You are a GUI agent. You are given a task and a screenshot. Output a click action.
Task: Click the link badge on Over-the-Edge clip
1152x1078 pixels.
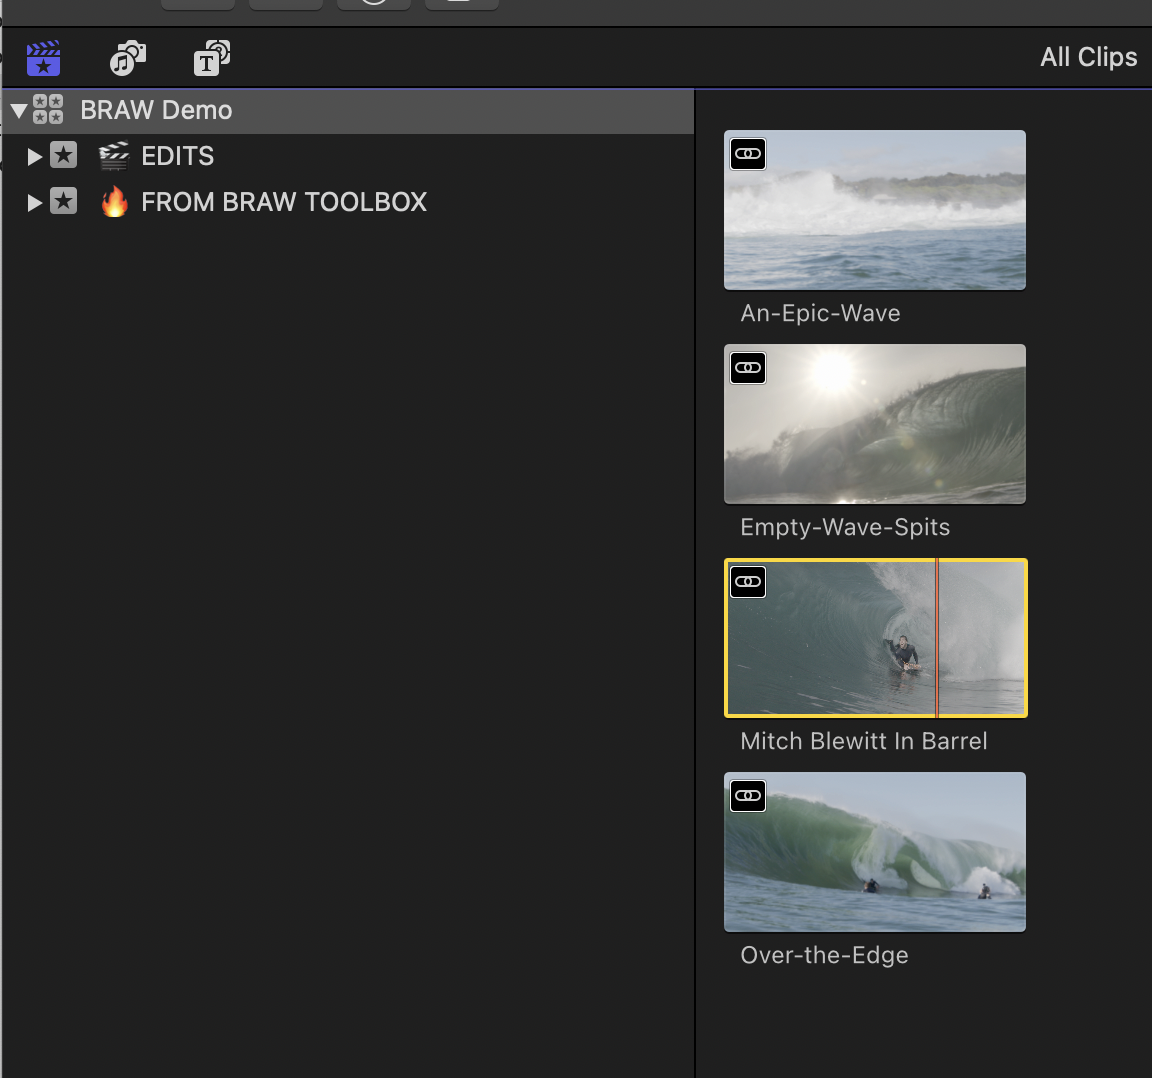point(748,796)
